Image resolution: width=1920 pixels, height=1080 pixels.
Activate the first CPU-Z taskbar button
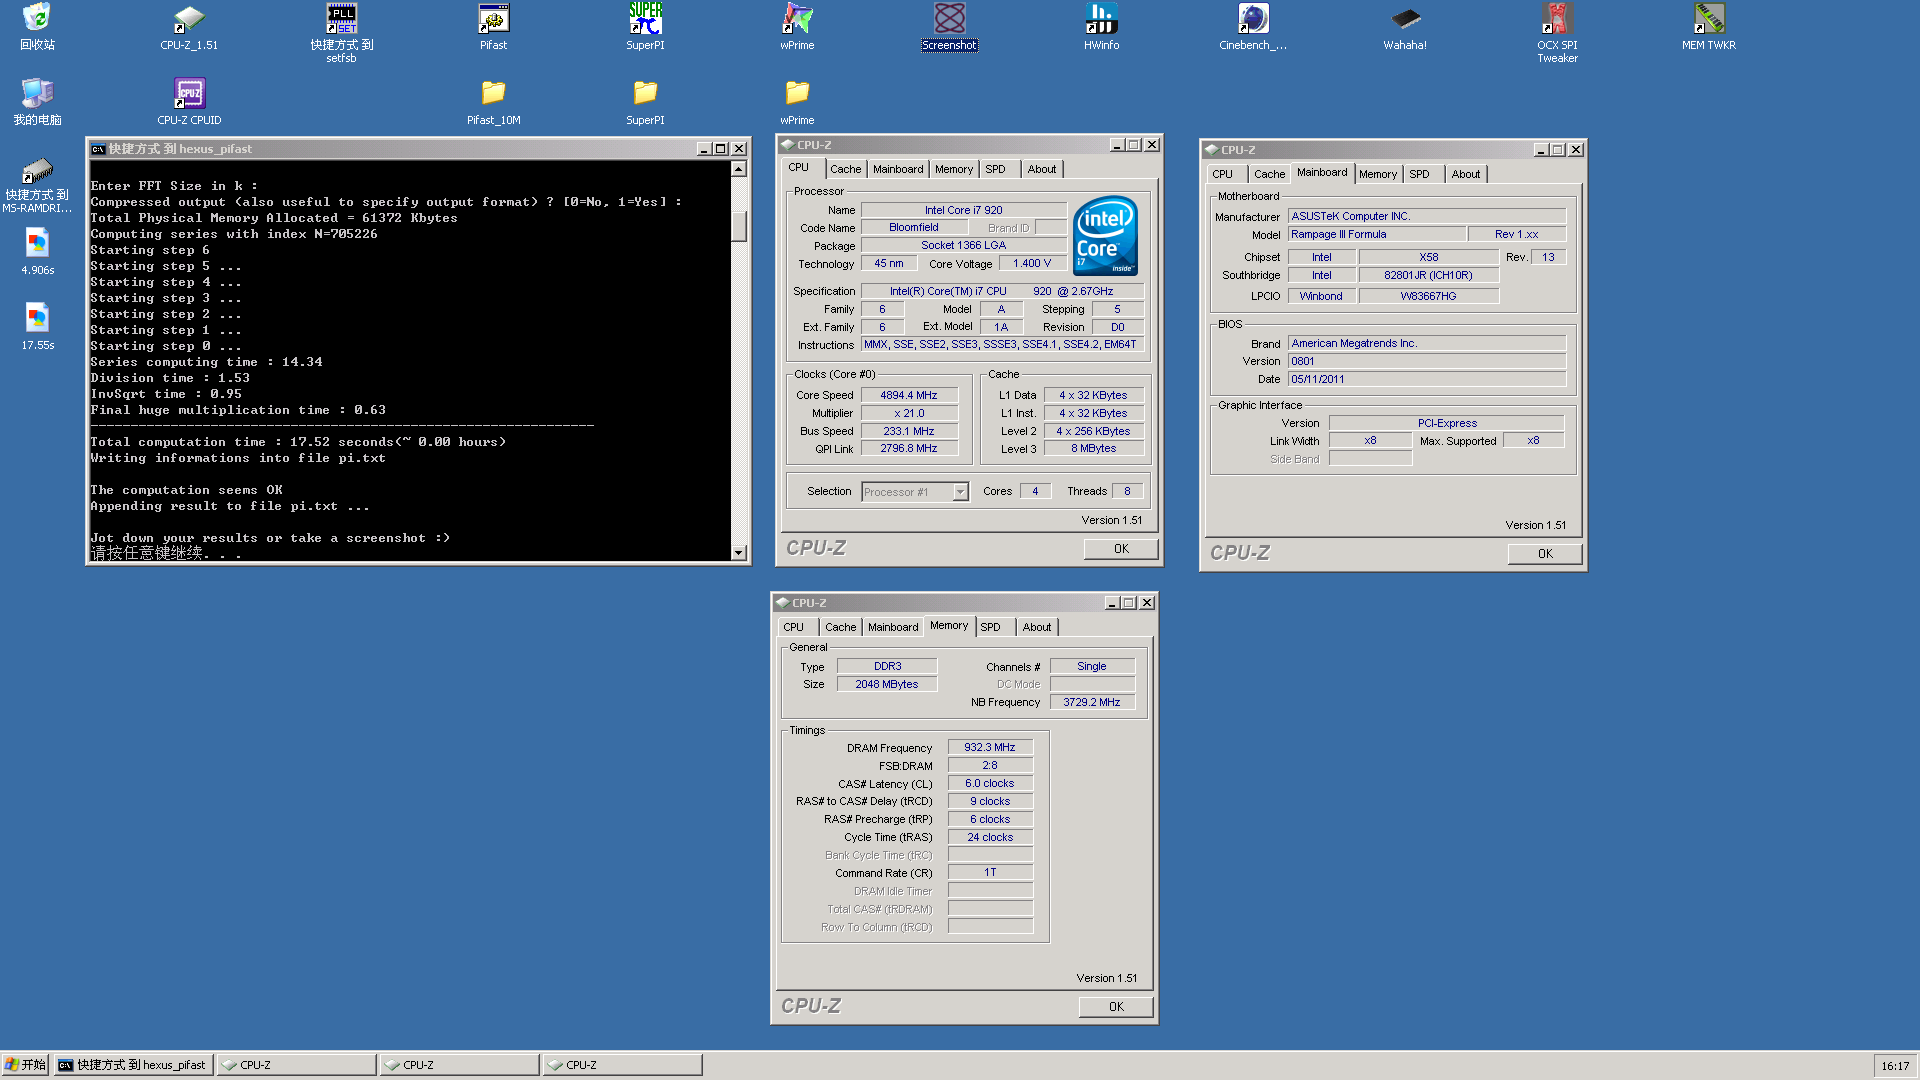tap(296, 1065)
